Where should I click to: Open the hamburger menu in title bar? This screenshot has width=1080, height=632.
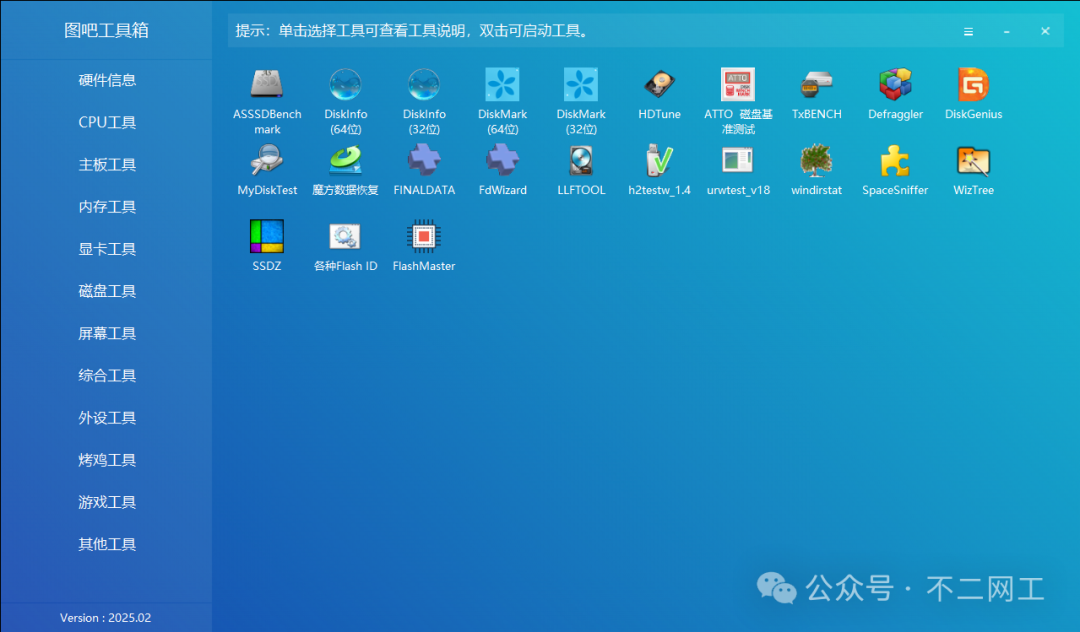968,31
